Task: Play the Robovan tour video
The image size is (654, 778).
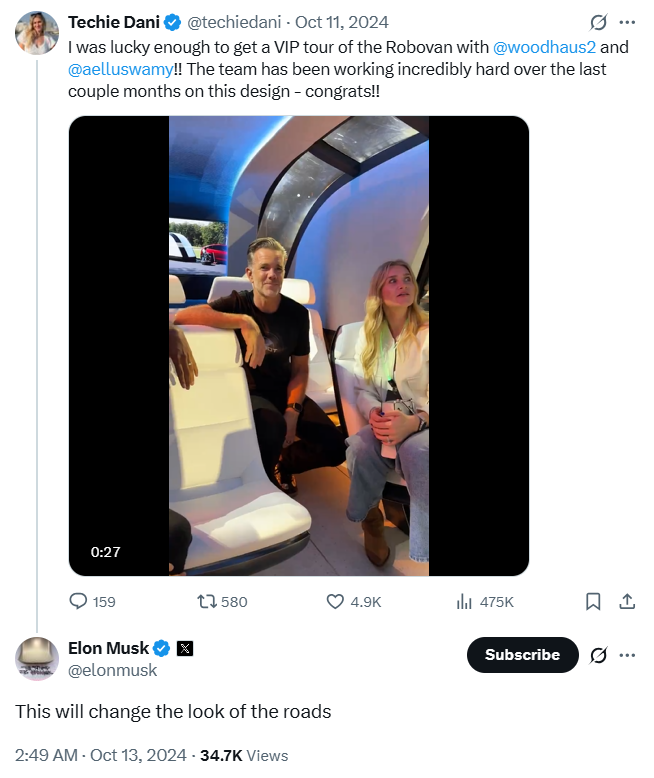Action: tap(298, 346)
